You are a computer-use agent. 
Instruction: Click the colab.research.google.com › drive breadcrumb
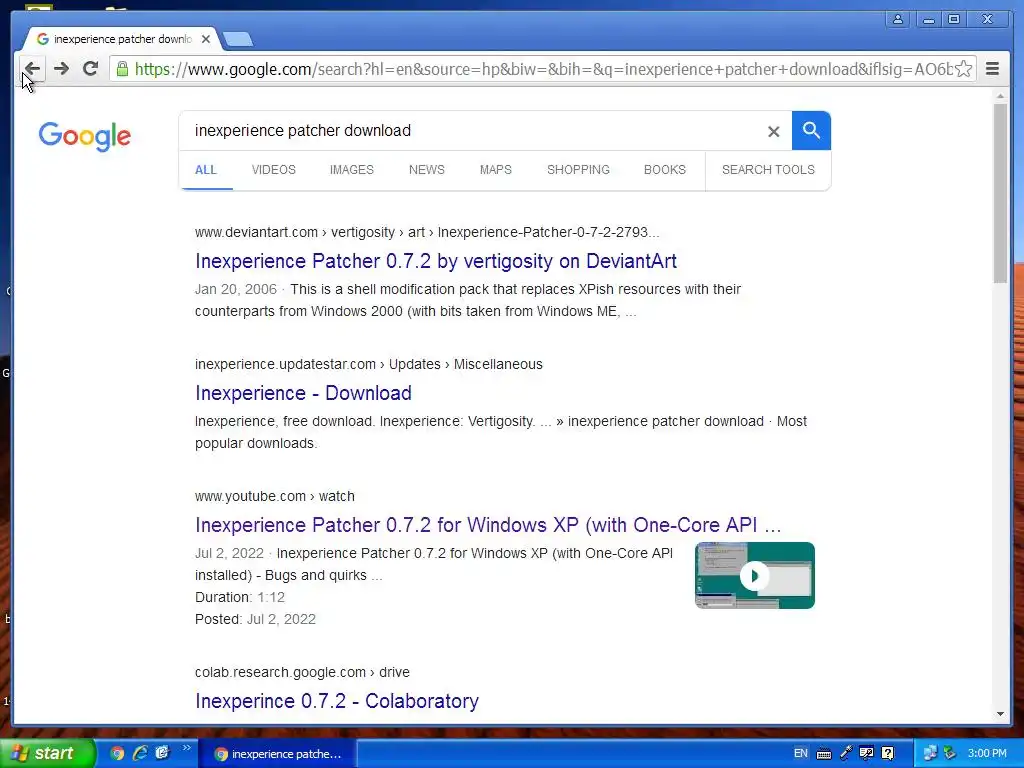tap(302, 672)
